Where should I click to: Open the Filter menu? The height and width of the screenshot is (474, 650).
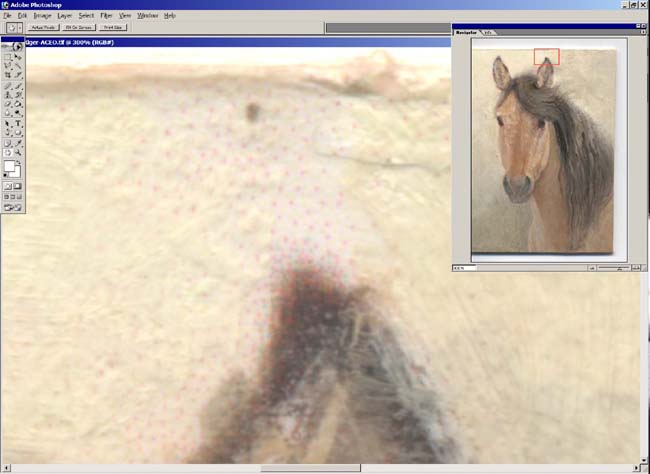click(106, 16)
